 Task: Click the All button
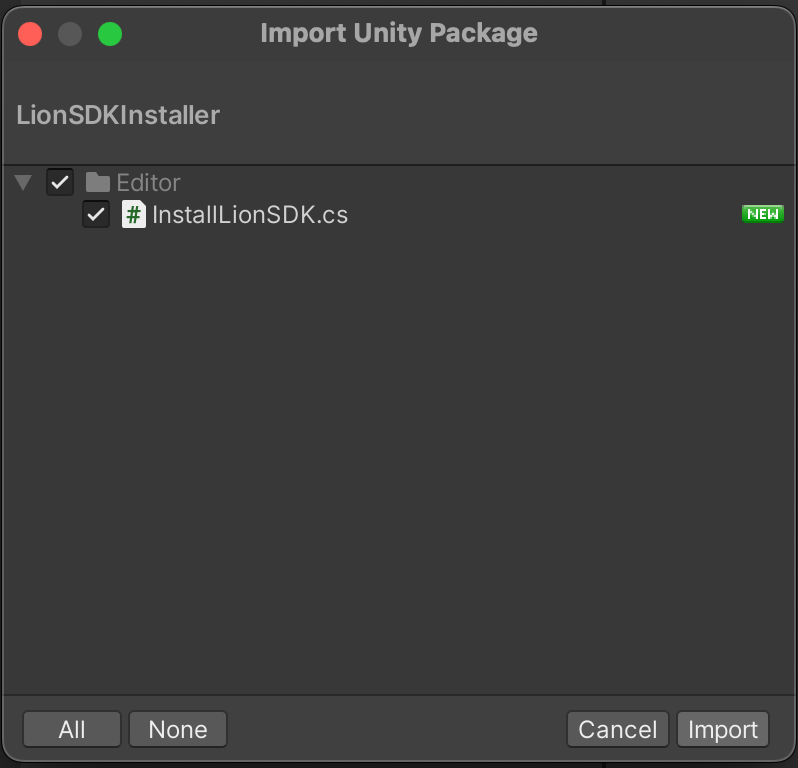click(72, 729)
